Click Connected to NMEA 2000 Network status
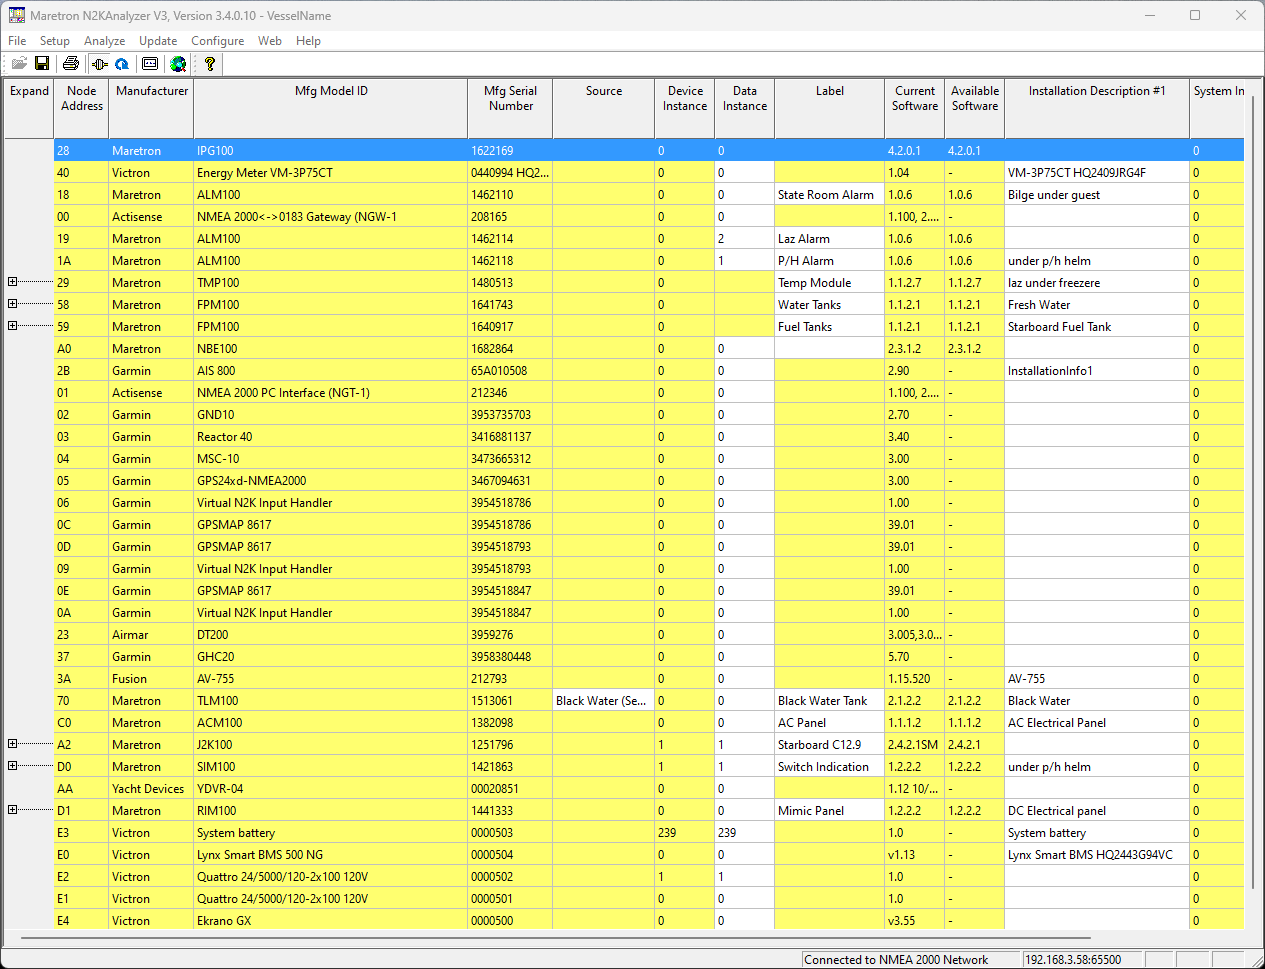Viewport: 1265px width, 969px height. [x=910, y=959]
